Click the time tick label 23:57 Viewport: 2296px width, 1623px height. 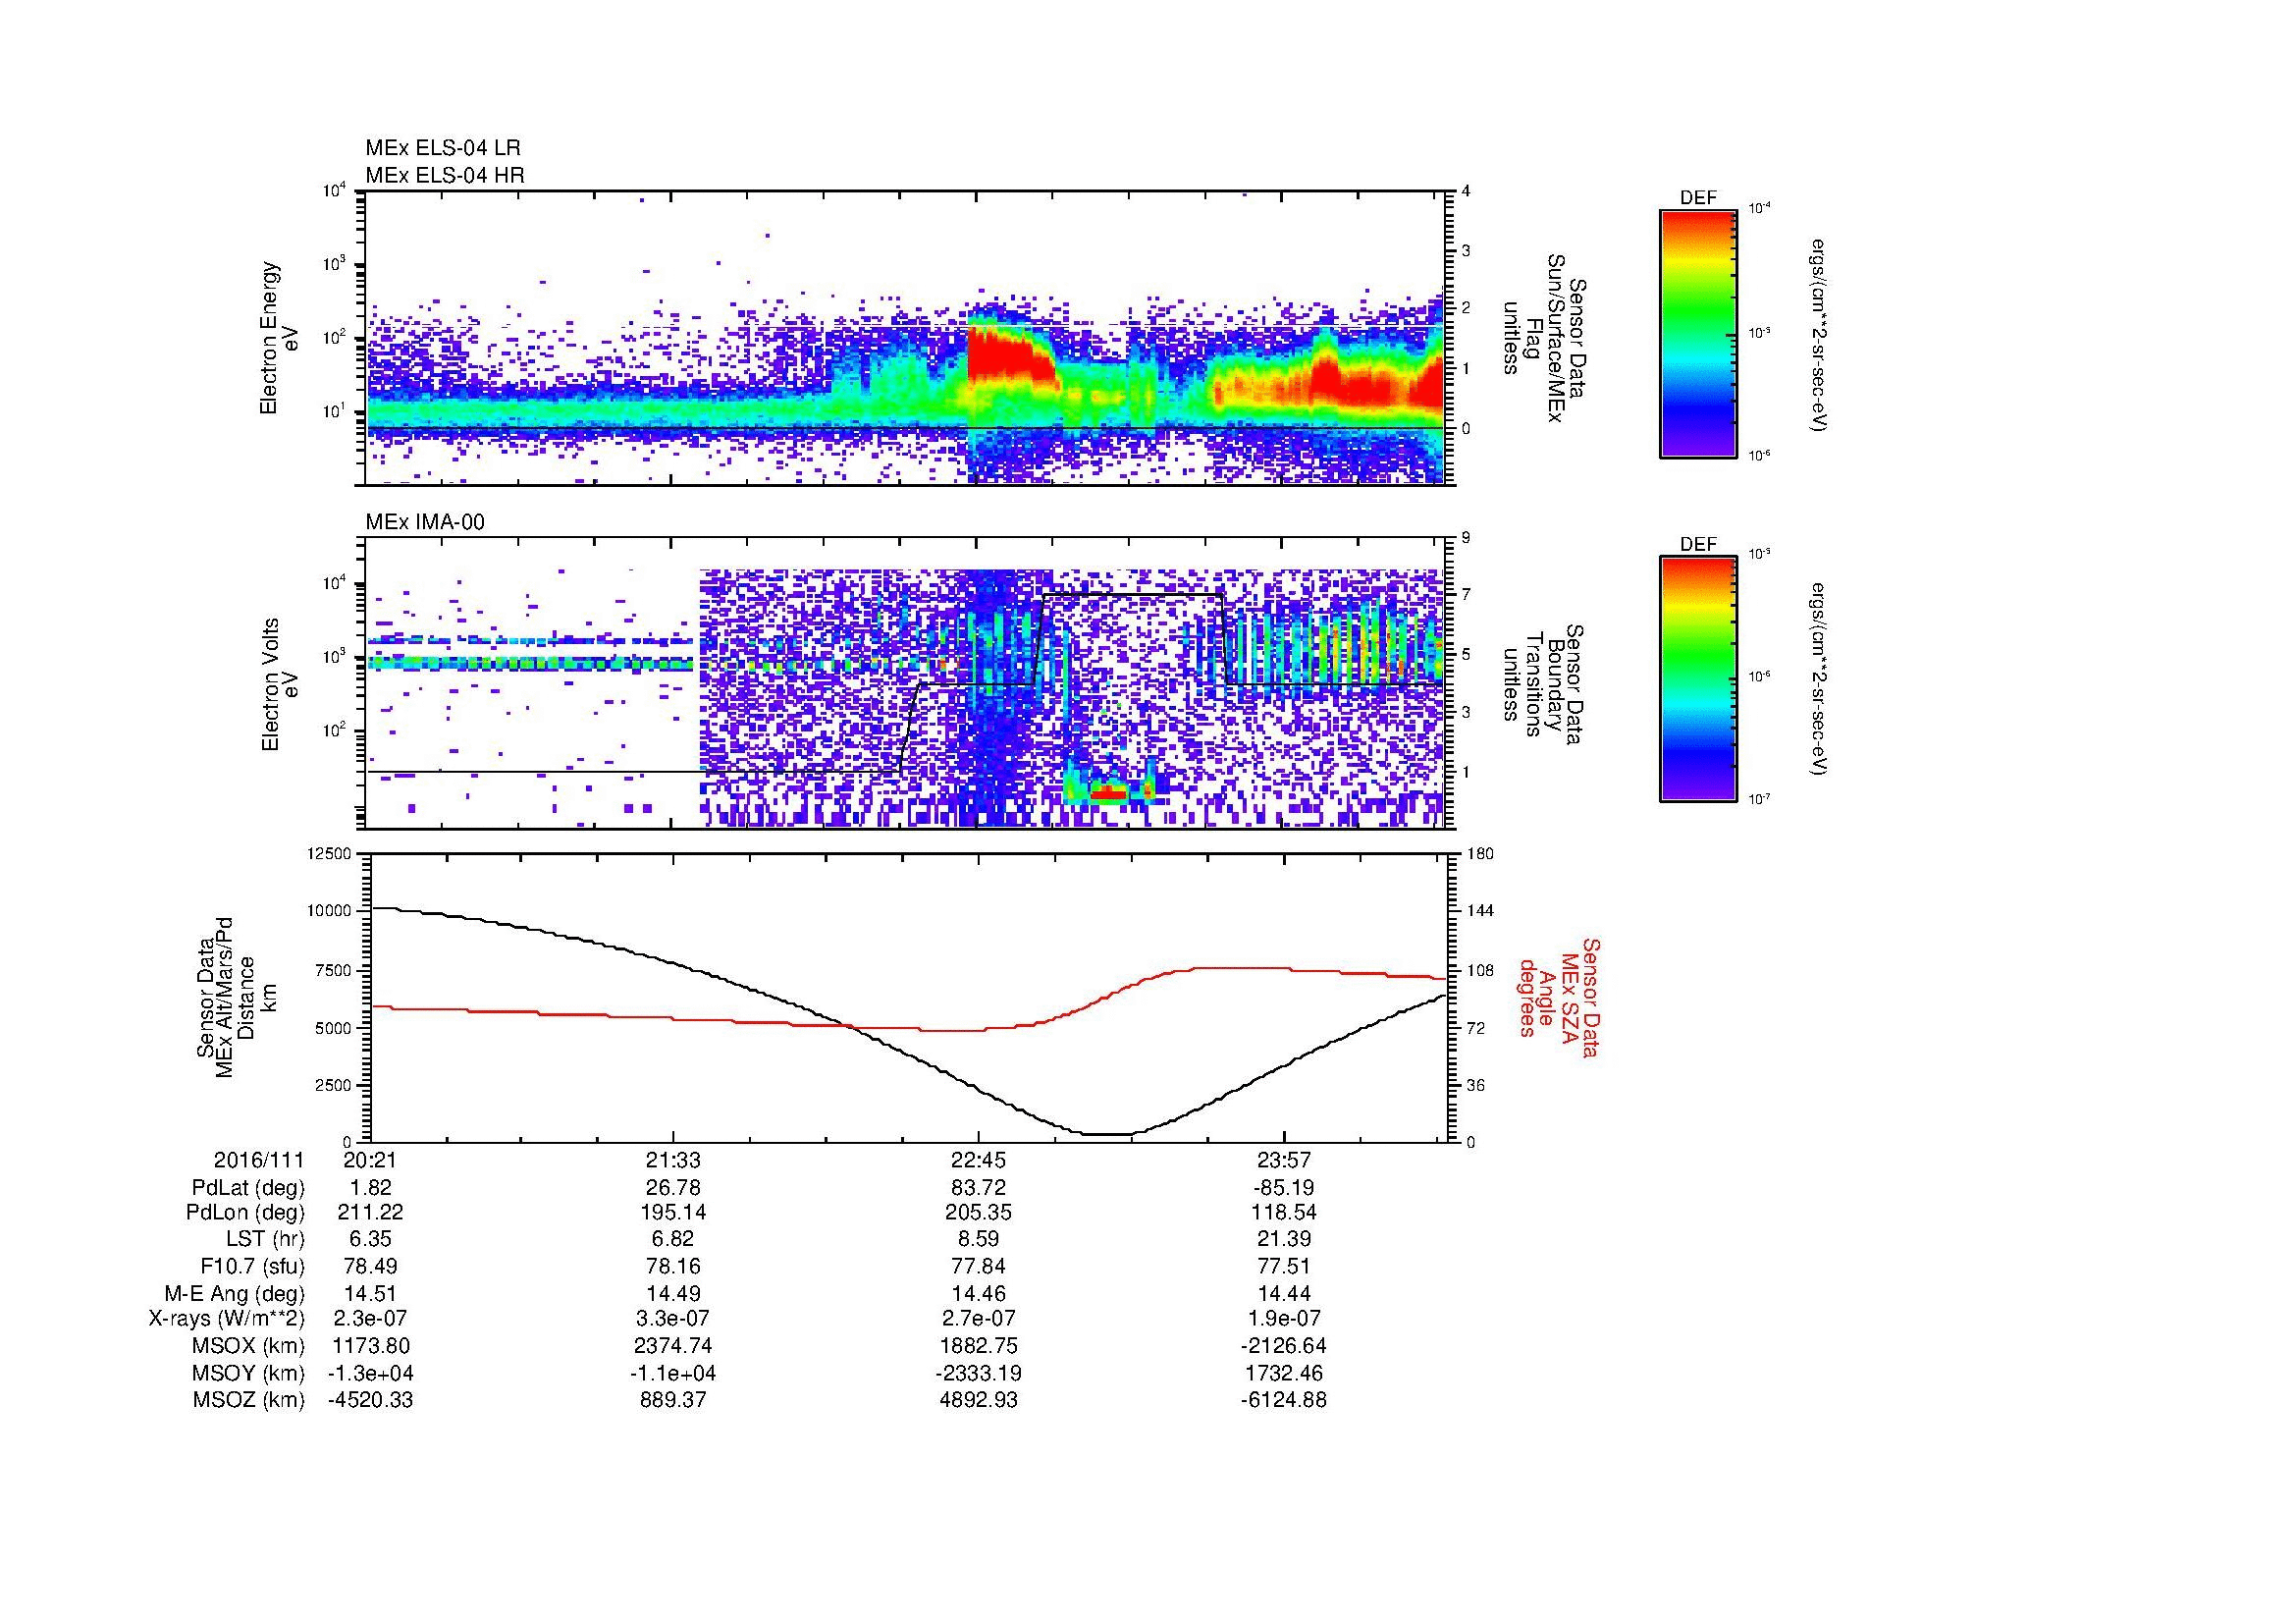point(1283,1161)
